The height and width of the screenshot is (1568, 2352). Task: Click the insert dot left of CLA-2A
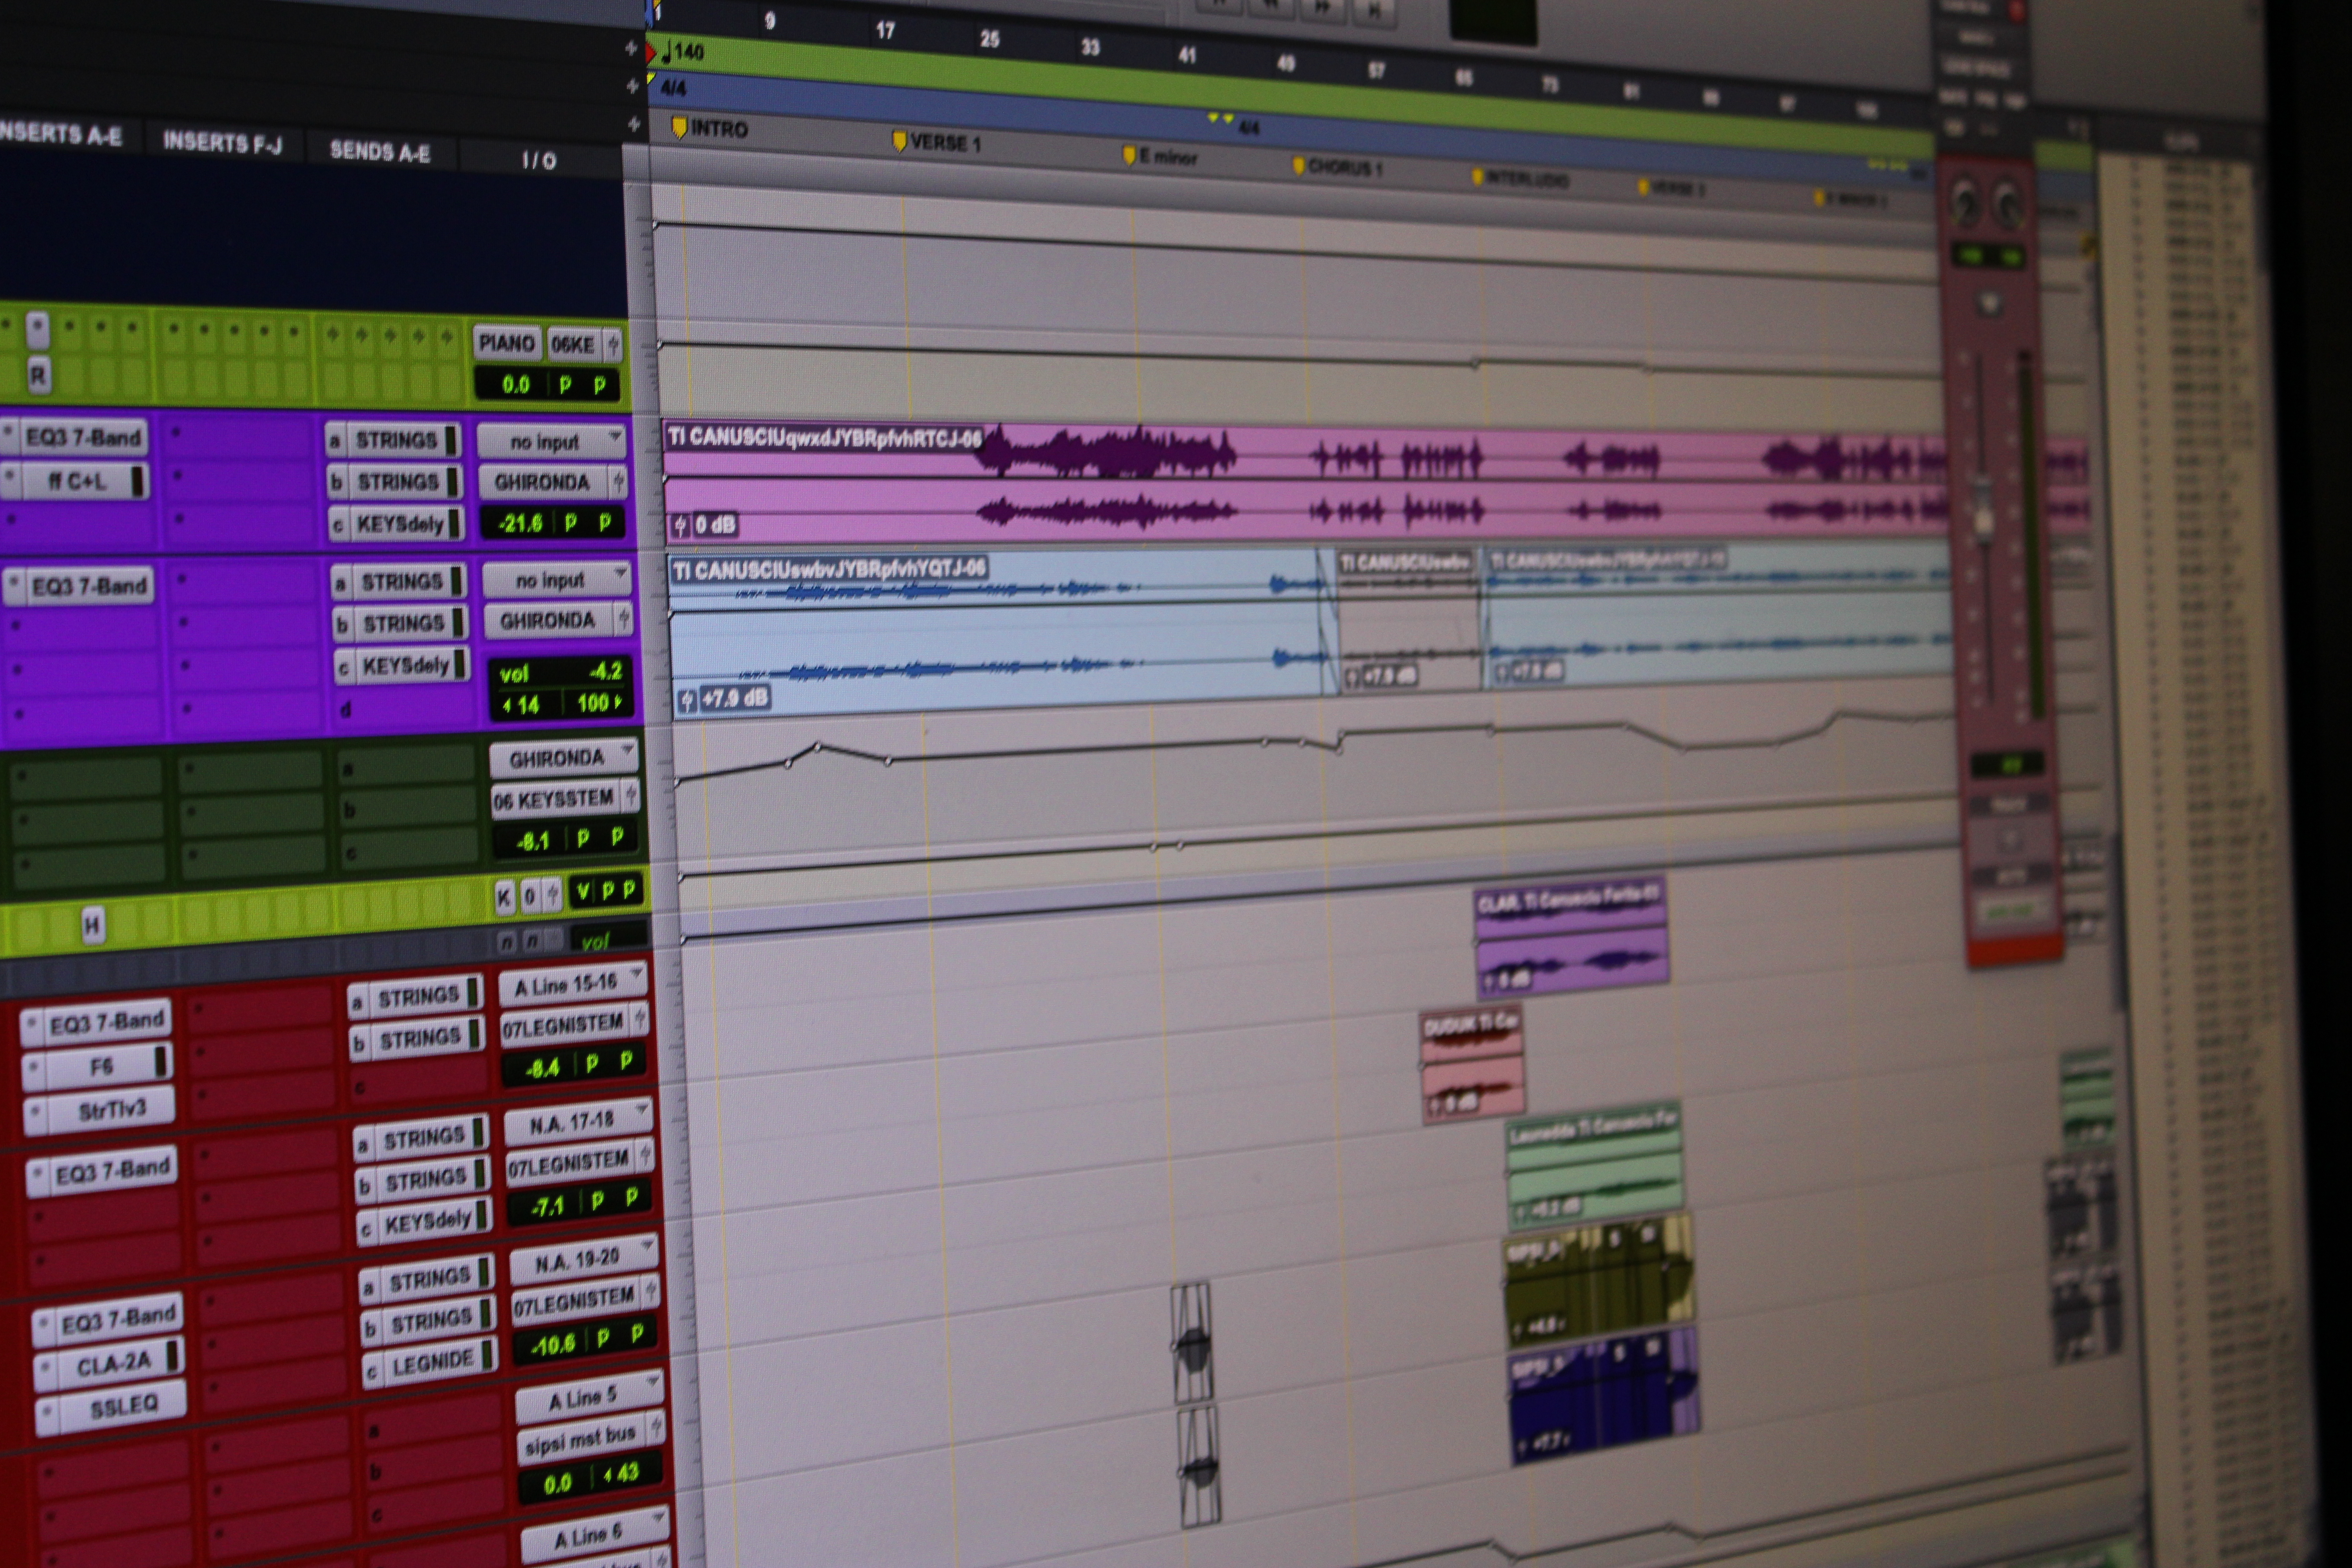45,1367
